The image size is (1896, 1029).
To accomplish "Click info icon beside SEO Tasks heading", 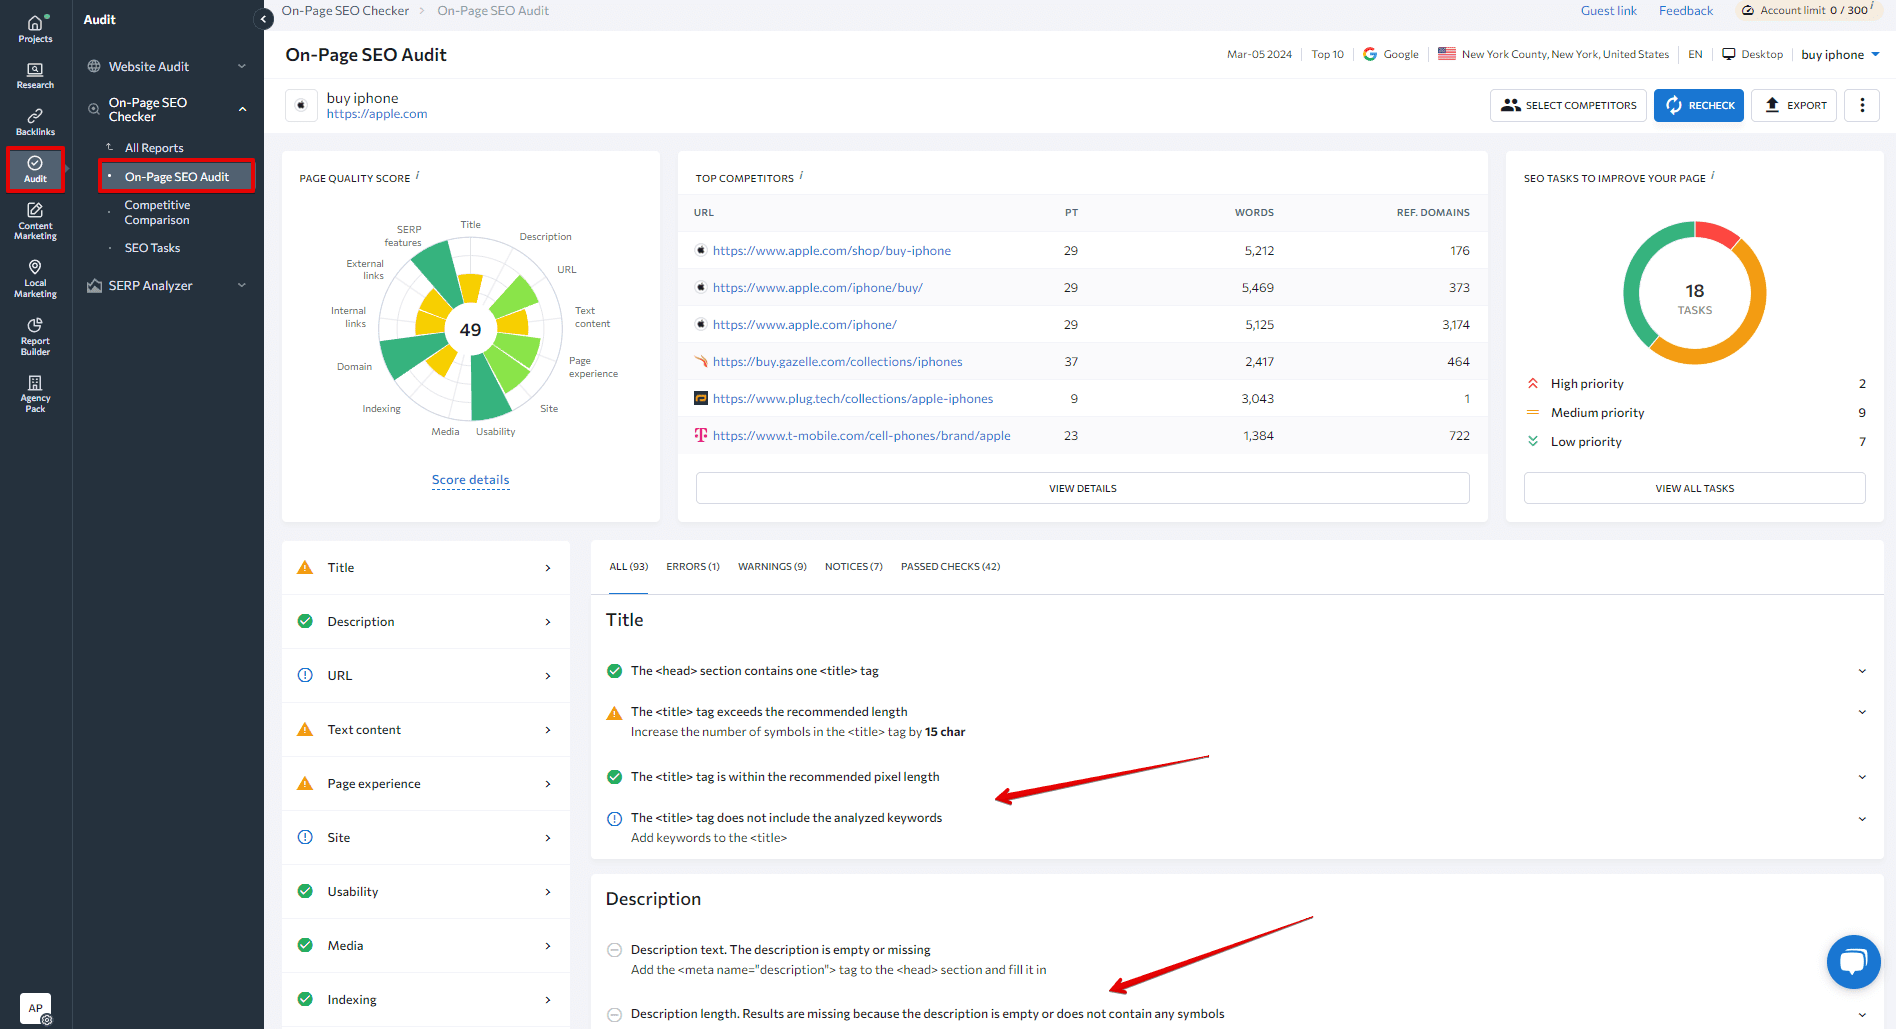I will (1713, 175).
